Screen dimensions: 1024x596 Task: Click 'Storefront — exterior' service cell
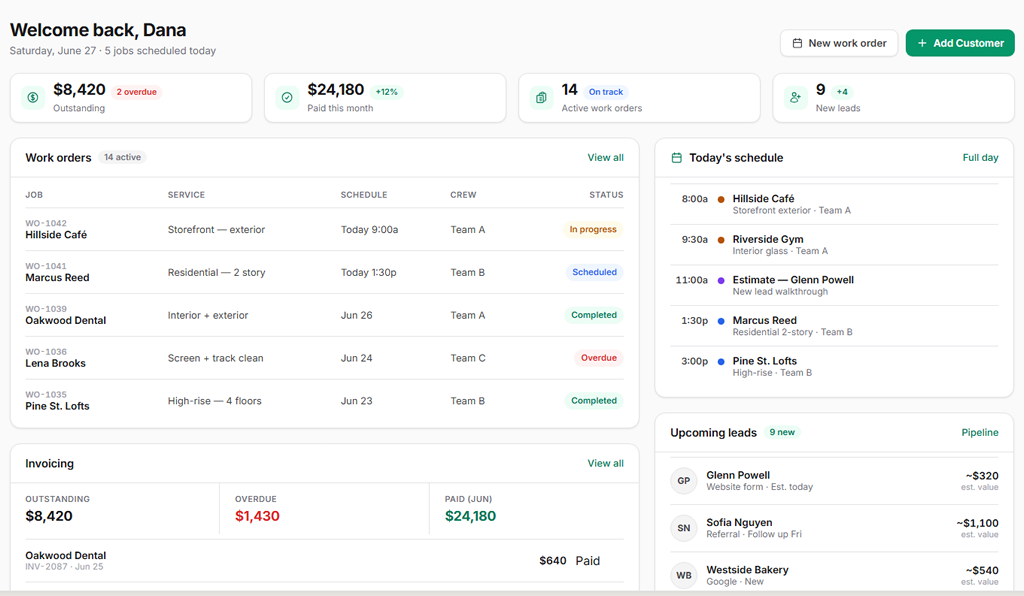pyautogui.click(x=216, y=230)
